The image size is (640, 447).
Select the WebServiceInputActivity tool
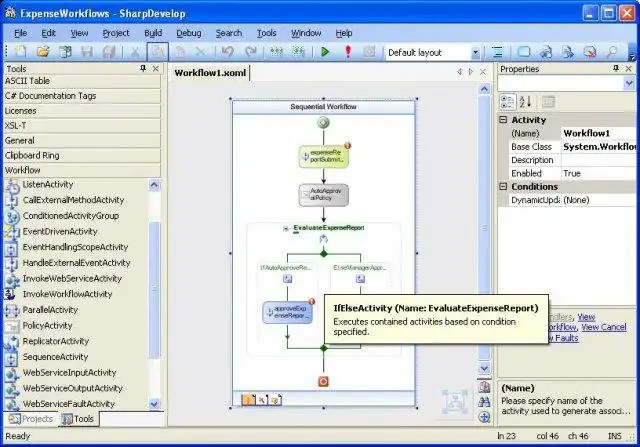69,372
